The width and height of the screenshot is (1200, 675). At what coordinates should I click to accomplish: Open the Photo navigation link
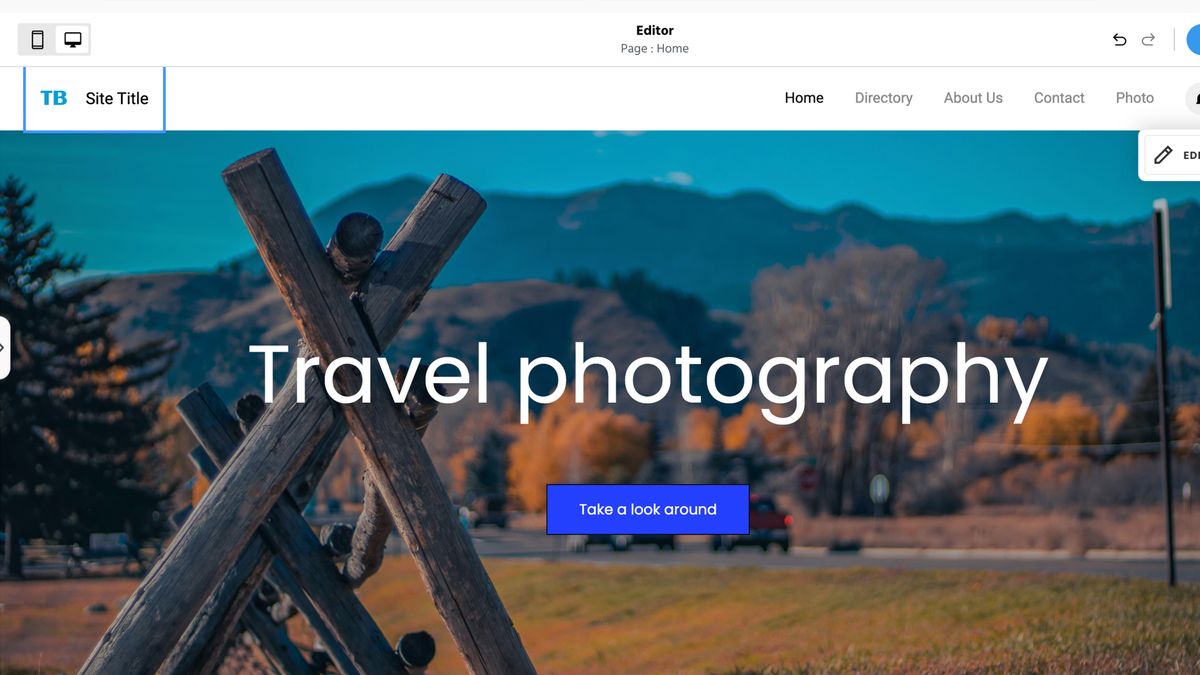[1135, 98]
